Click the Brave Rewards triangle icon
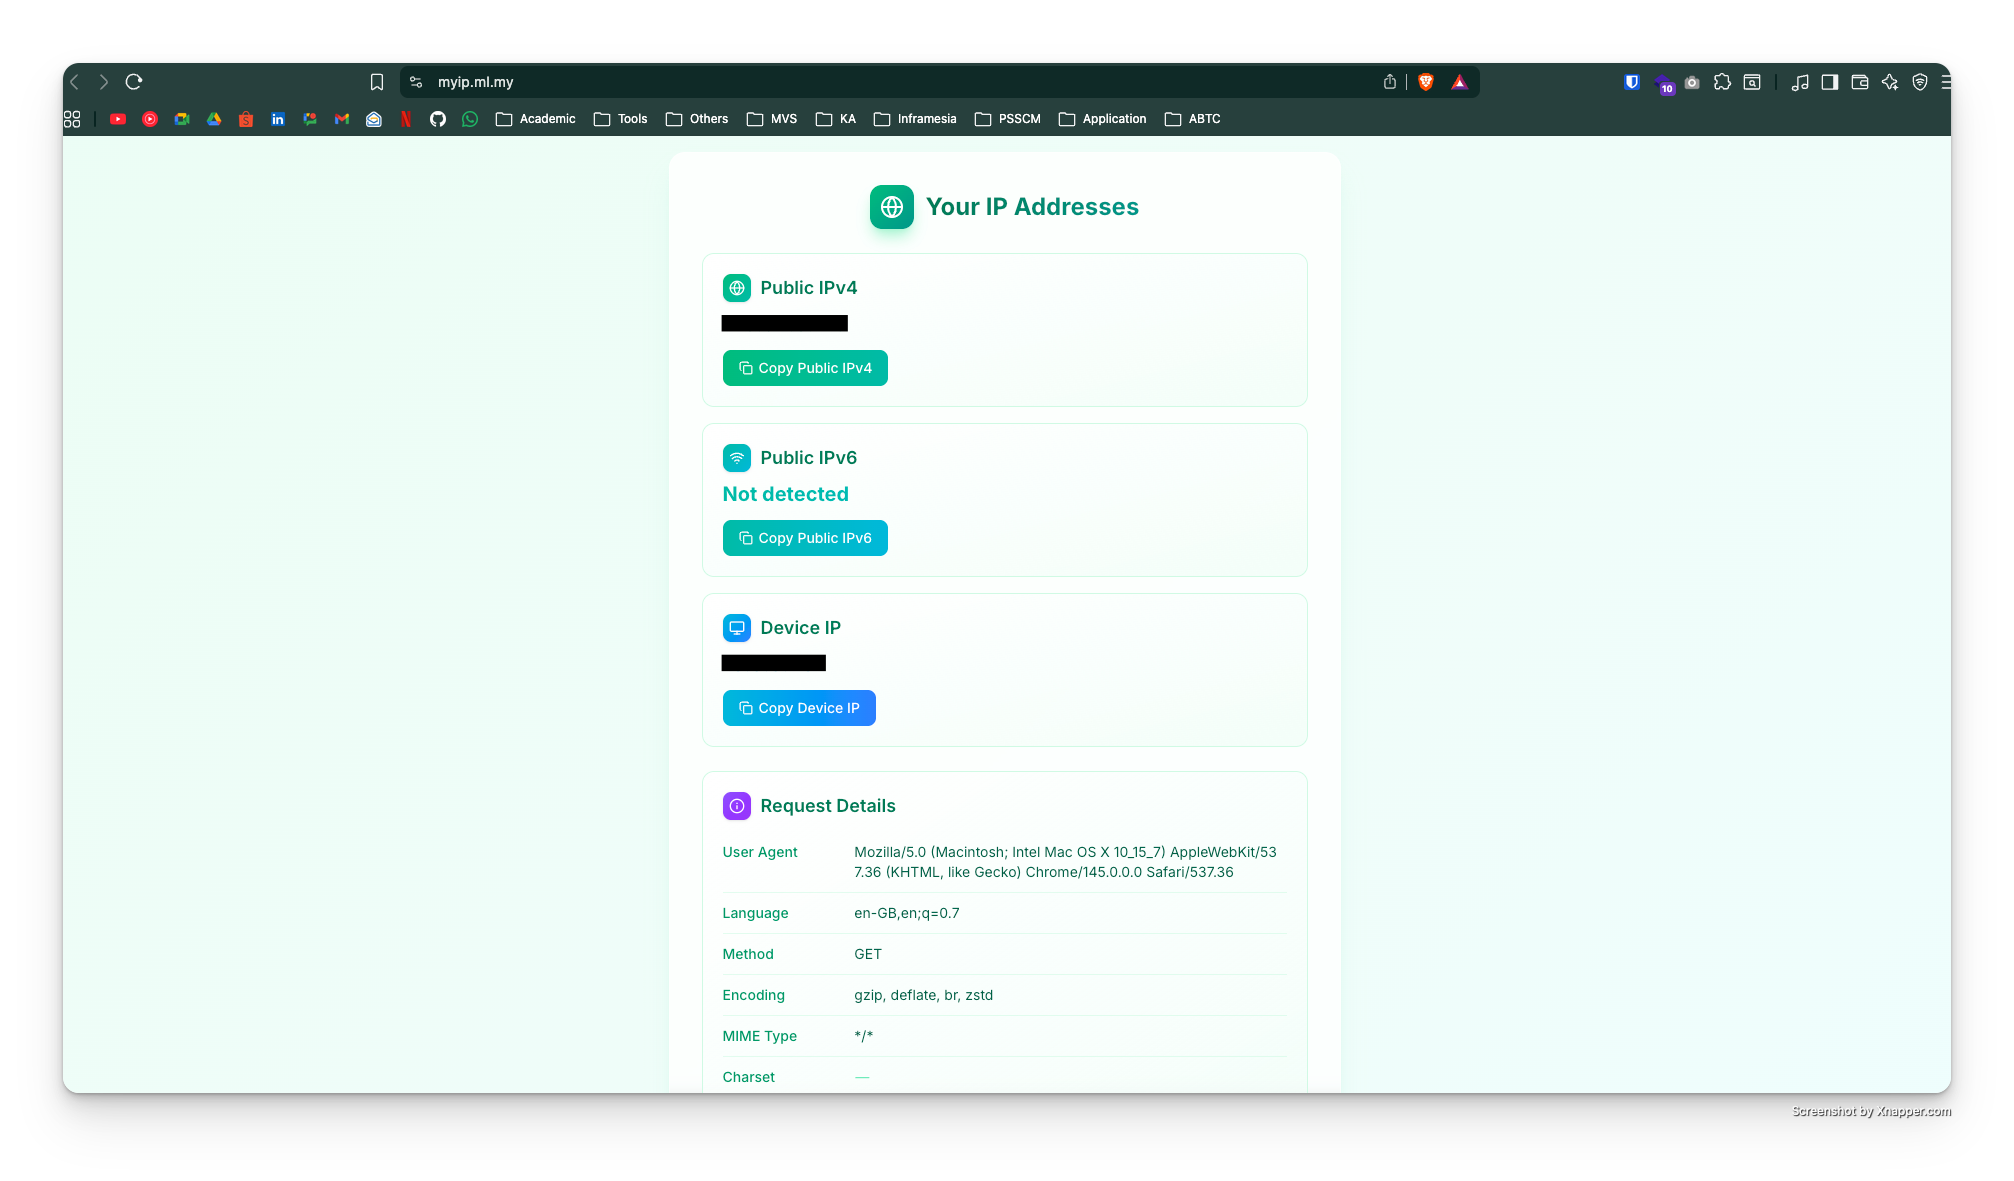Viewport: 2014px width, 1181px height. (x=1460, y=82)
